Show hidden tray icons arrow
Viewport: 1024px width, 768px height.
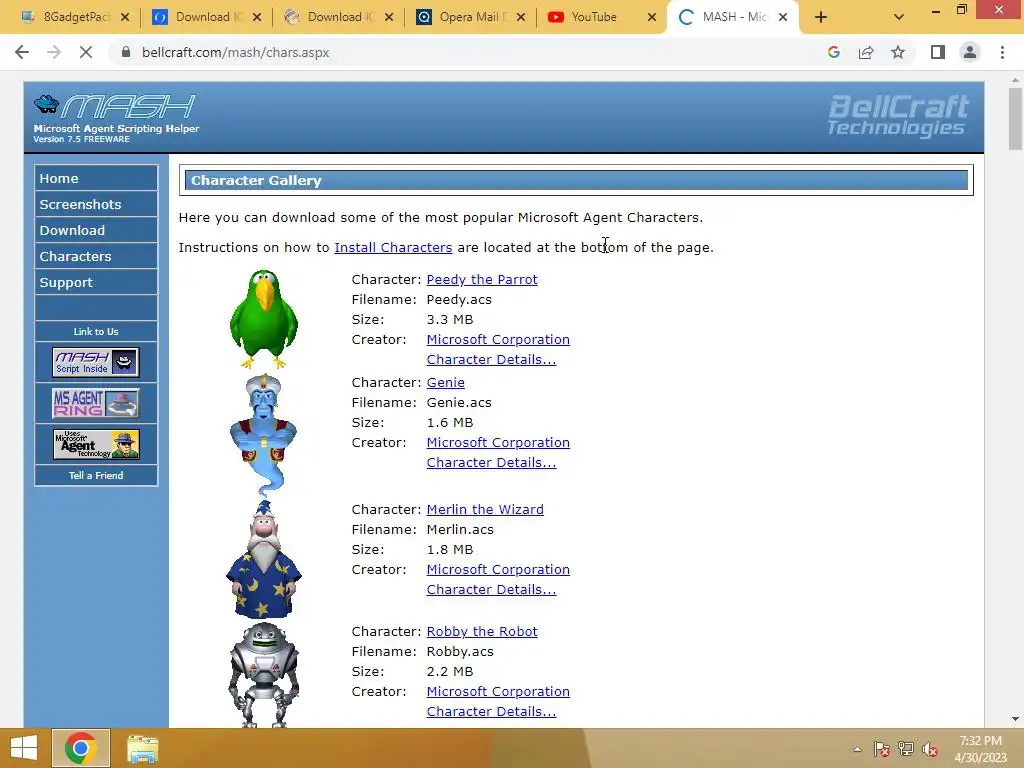pos(857,749)
